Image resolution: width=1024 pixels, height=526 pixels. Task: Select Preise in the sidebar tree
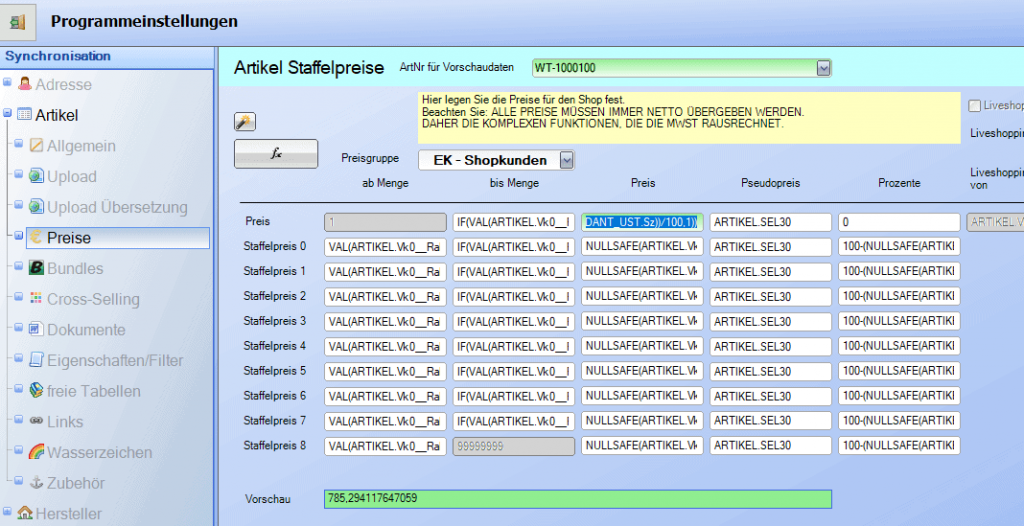[x=68, y=238]
